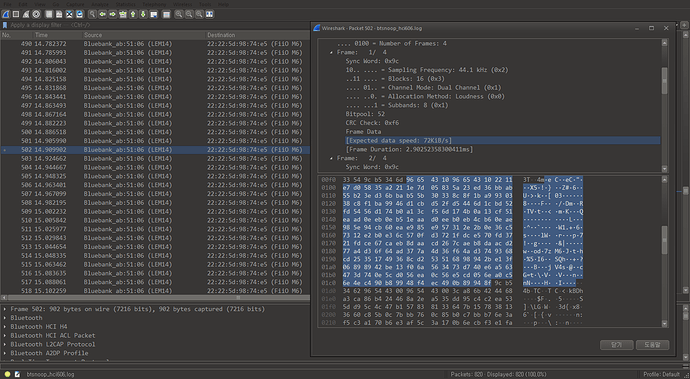Select packet 503 at time 14.924662
The height and width of the screenshot is (379, 690).
(x=155, y=158)
